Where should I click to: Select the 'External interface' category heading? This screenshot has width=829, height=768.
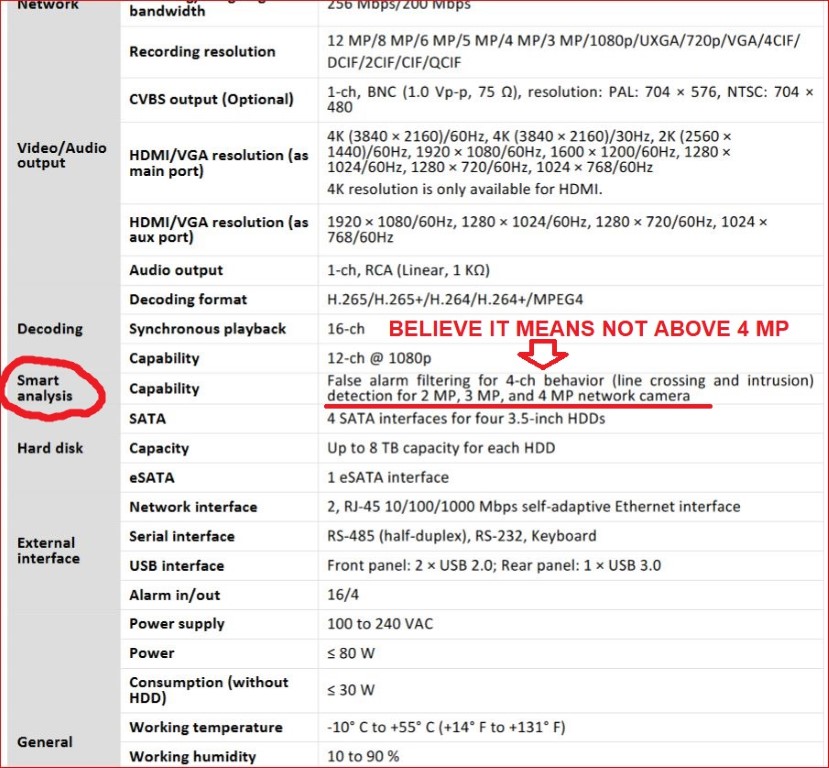click(x=48, y=551)
